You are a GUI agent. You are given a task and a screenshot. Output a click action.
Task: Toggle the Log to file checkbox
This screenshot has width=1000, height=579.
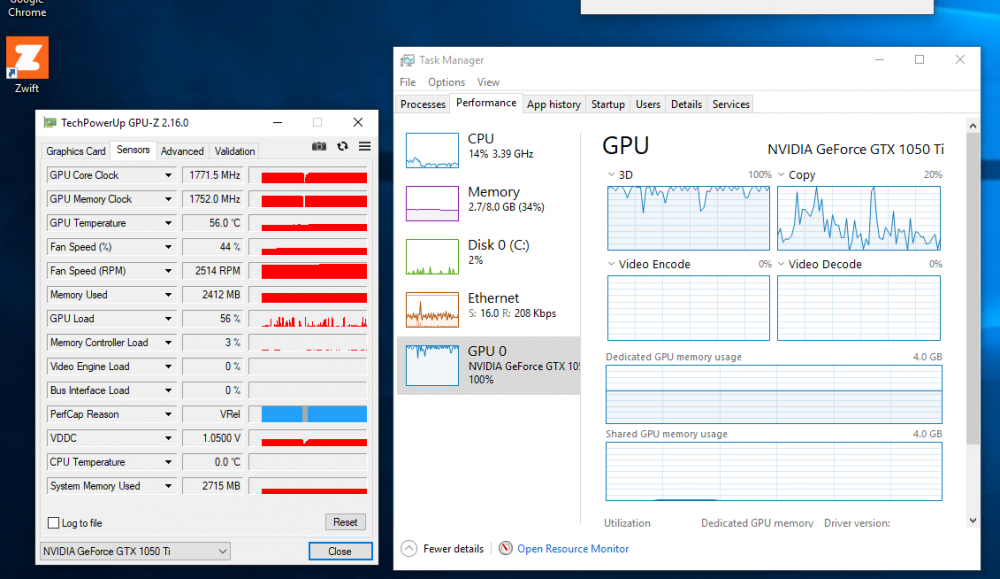click(x=54, y=523)
